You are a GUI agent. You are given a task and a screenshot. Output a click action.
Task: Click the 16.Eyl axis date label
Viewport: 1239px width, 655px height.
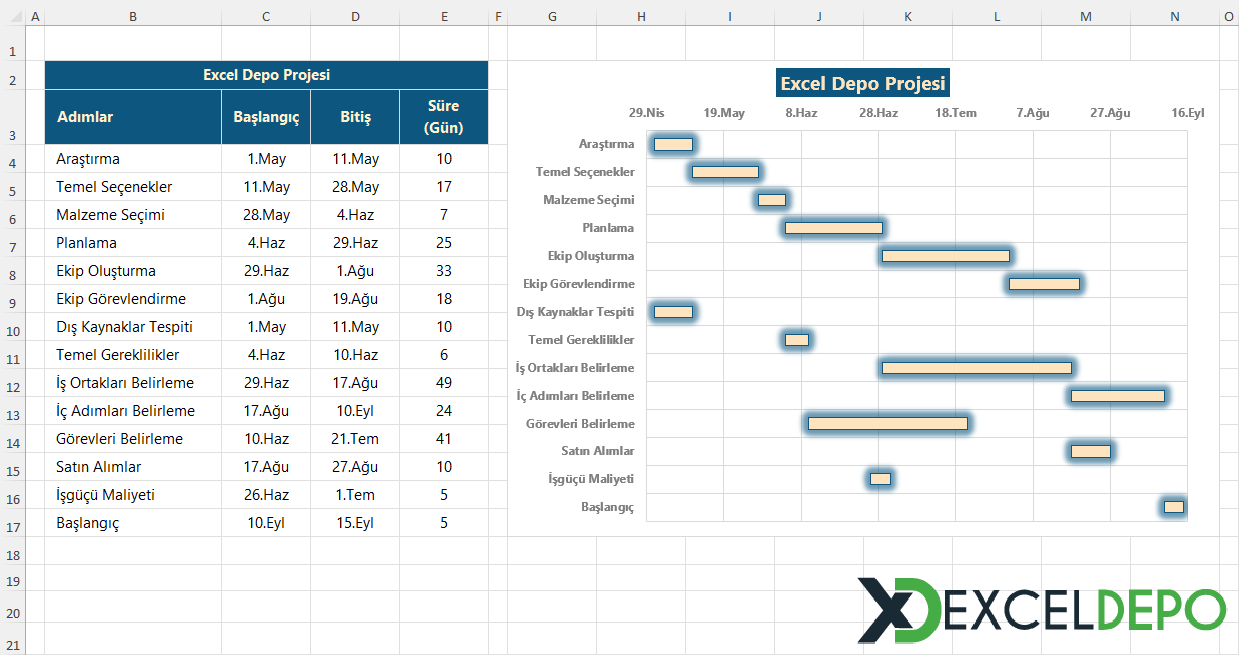click(x=1188, y=113)
